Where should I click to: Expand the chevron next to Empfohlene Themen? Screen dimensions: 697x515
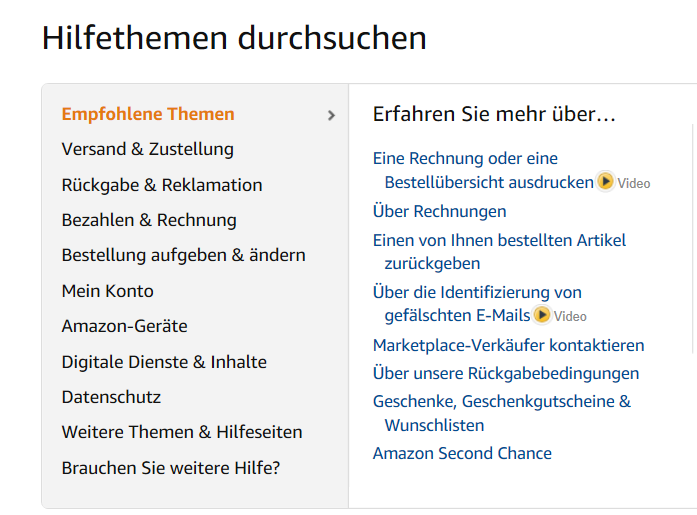click(331, 116)
